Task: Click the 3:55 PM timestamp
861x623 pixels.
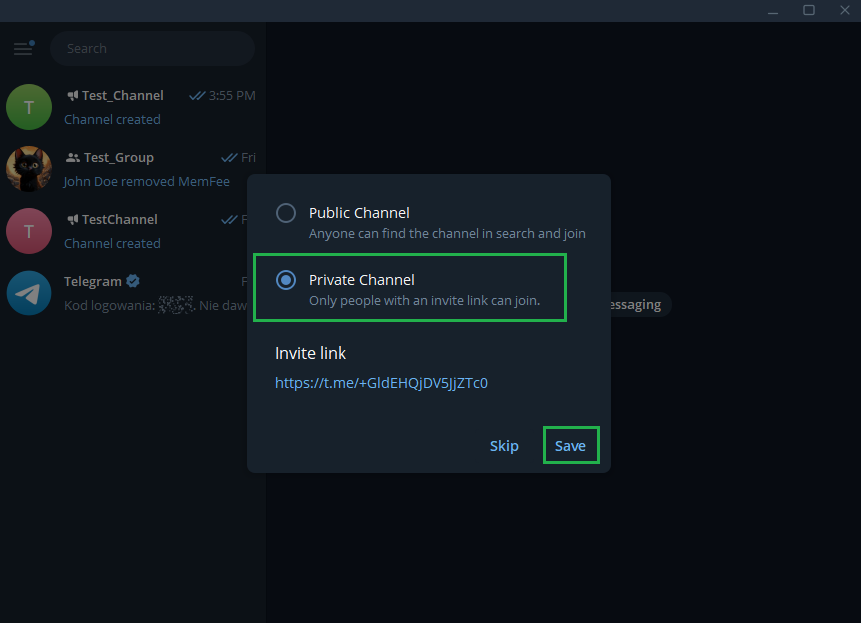Action: click(x=232, y=96)
